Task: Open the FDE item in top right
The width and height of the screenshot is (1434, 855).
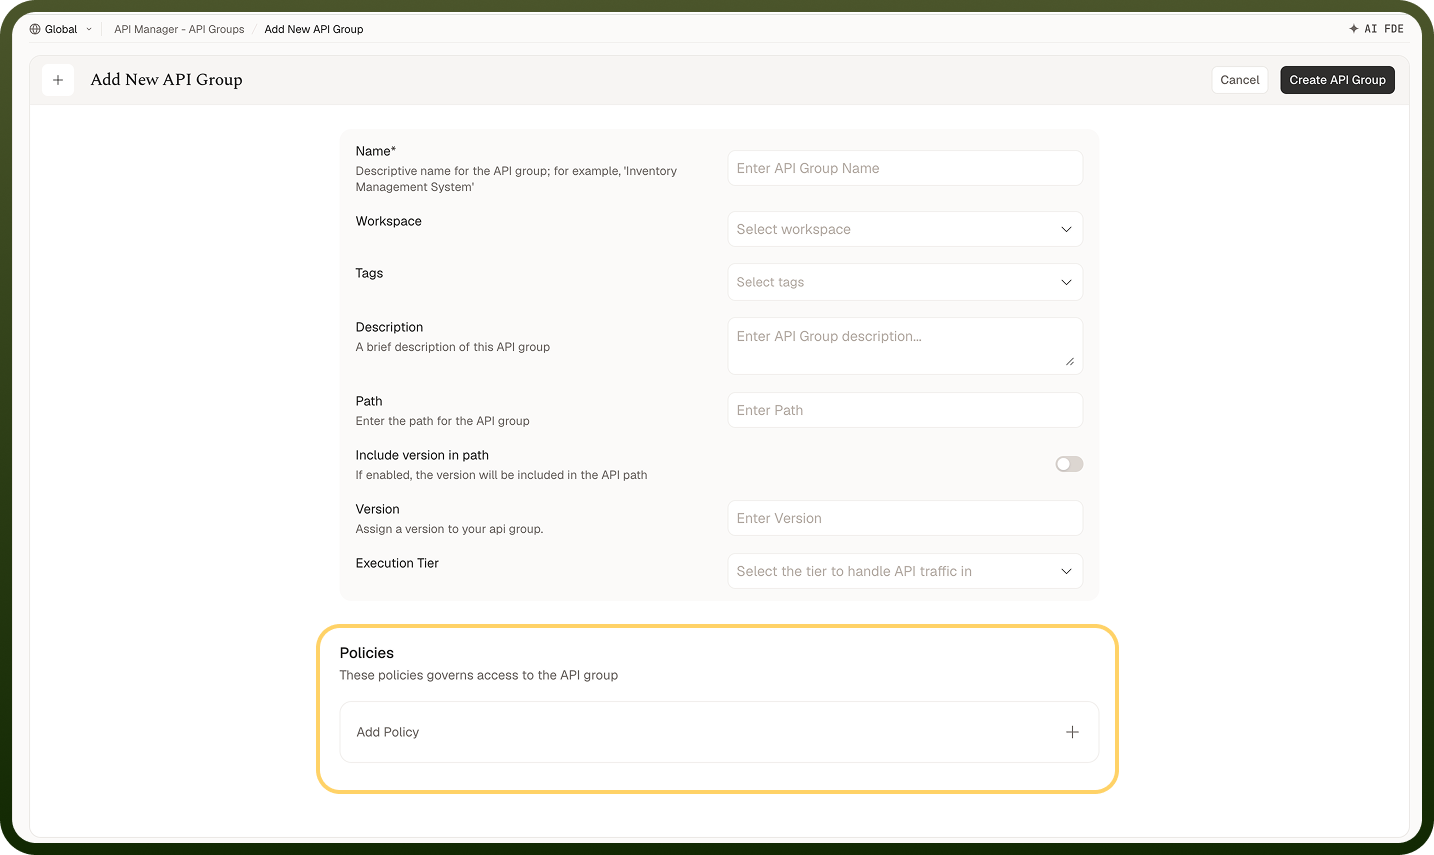Action: (1394, 29)
